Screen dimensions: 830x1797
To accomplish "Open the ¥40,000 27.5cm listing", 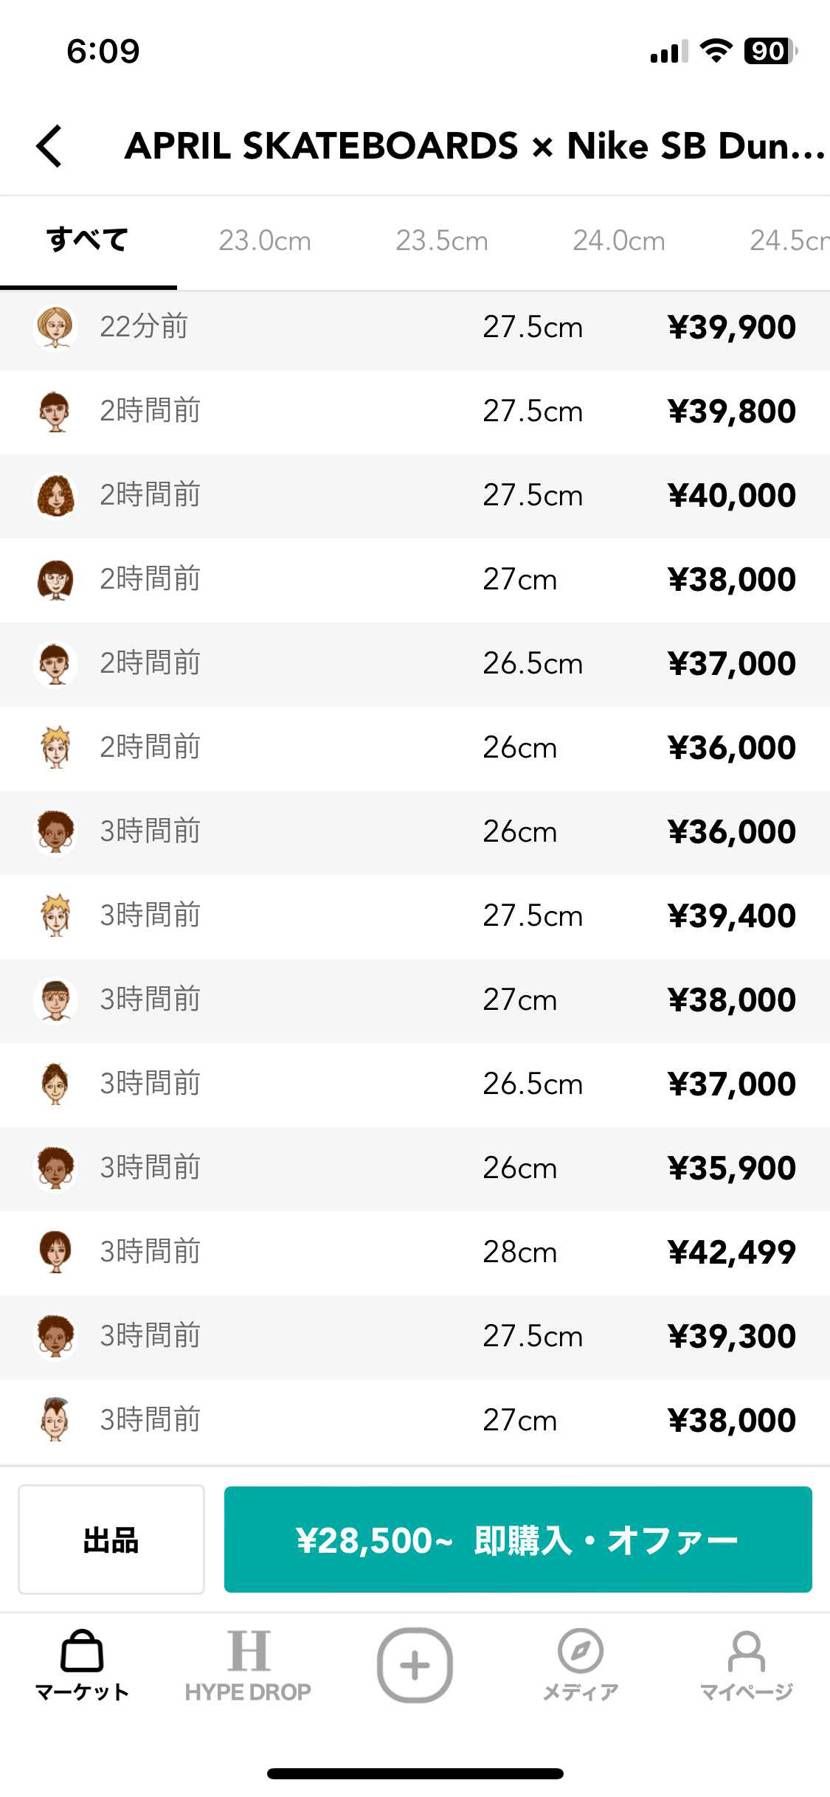I will click(x=415, y=495).
